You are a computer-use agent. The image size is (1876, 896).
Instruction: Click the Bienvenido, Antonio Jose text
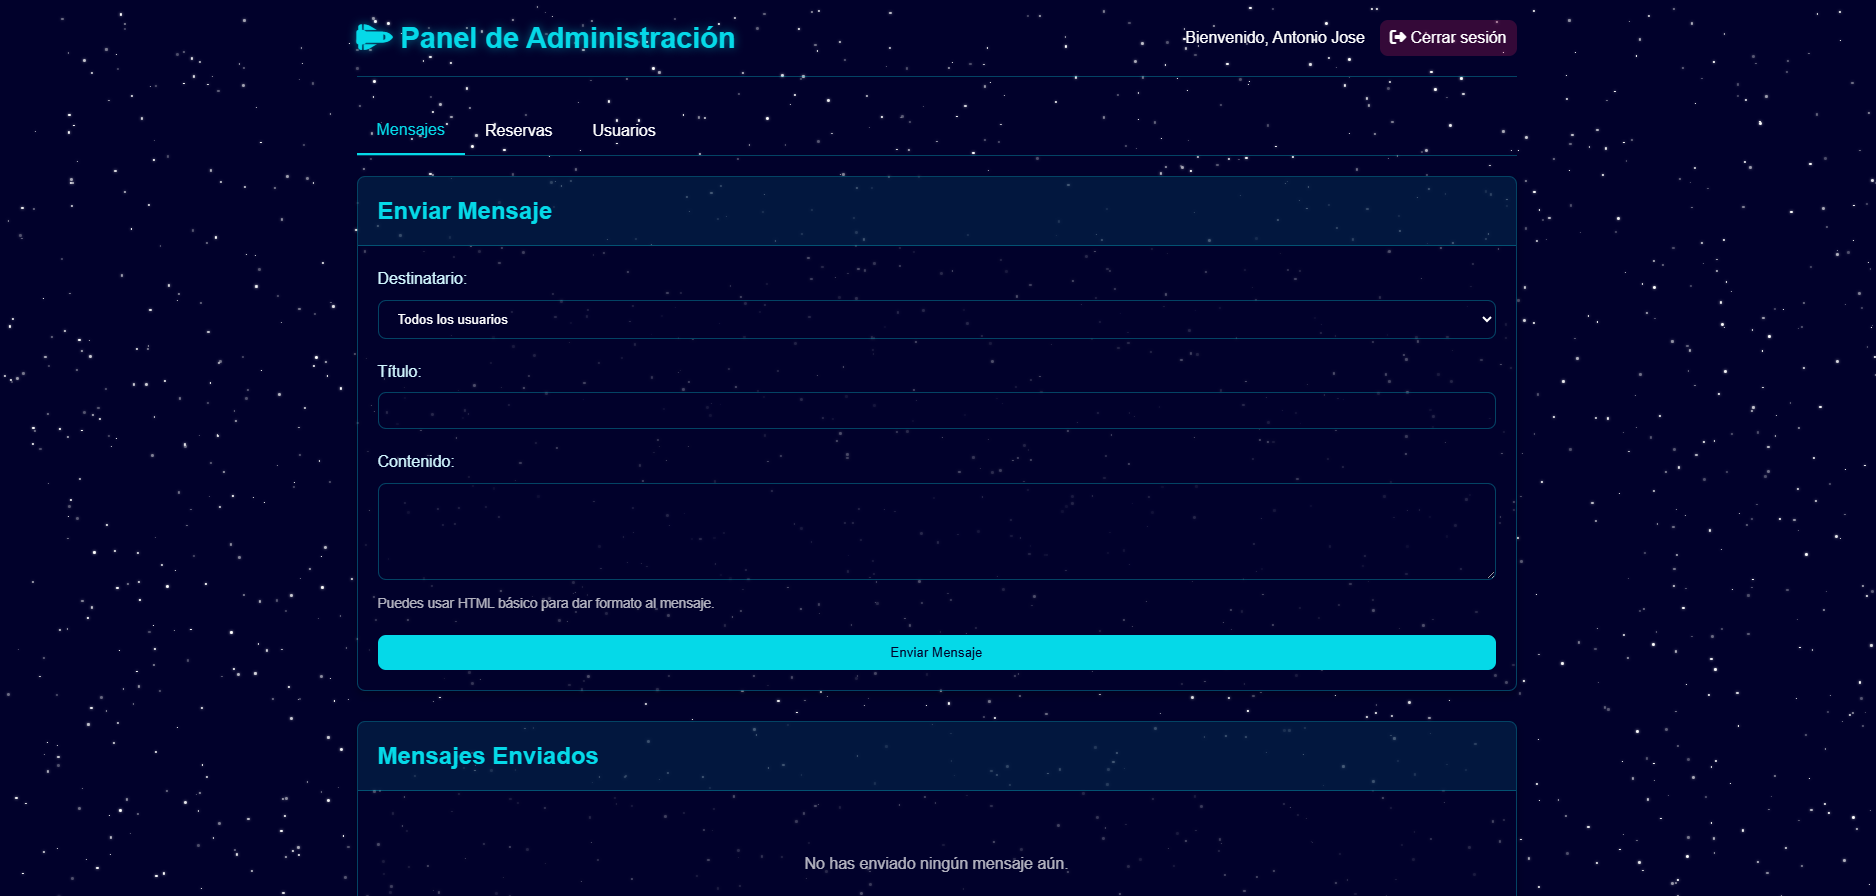(x=1274, y=38)
